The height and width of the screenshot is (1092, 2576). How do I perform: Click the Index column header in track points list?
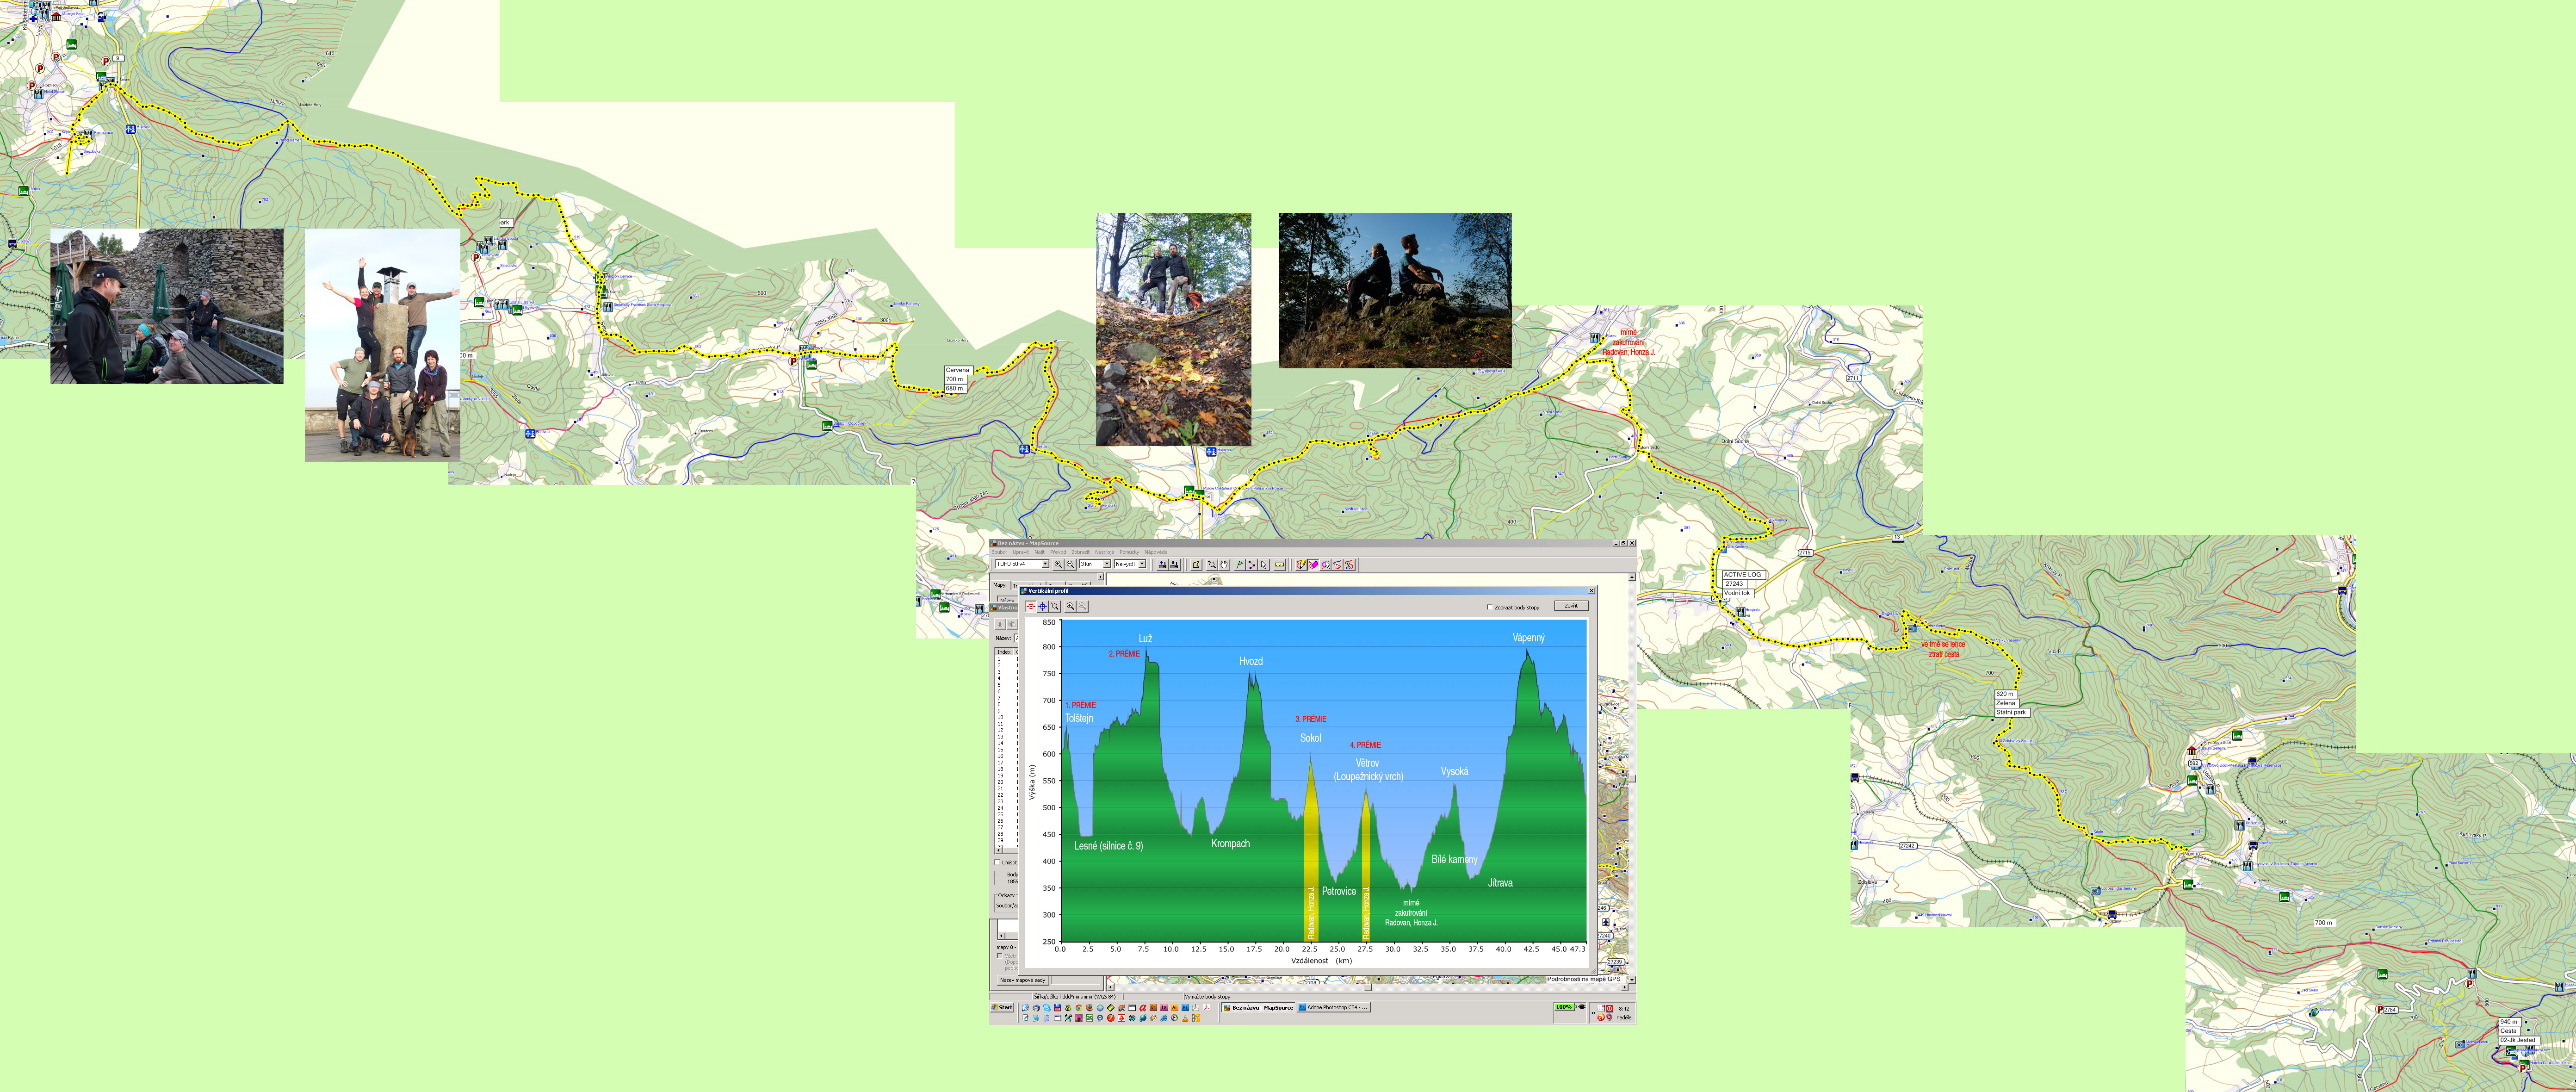pos(1004,652)
